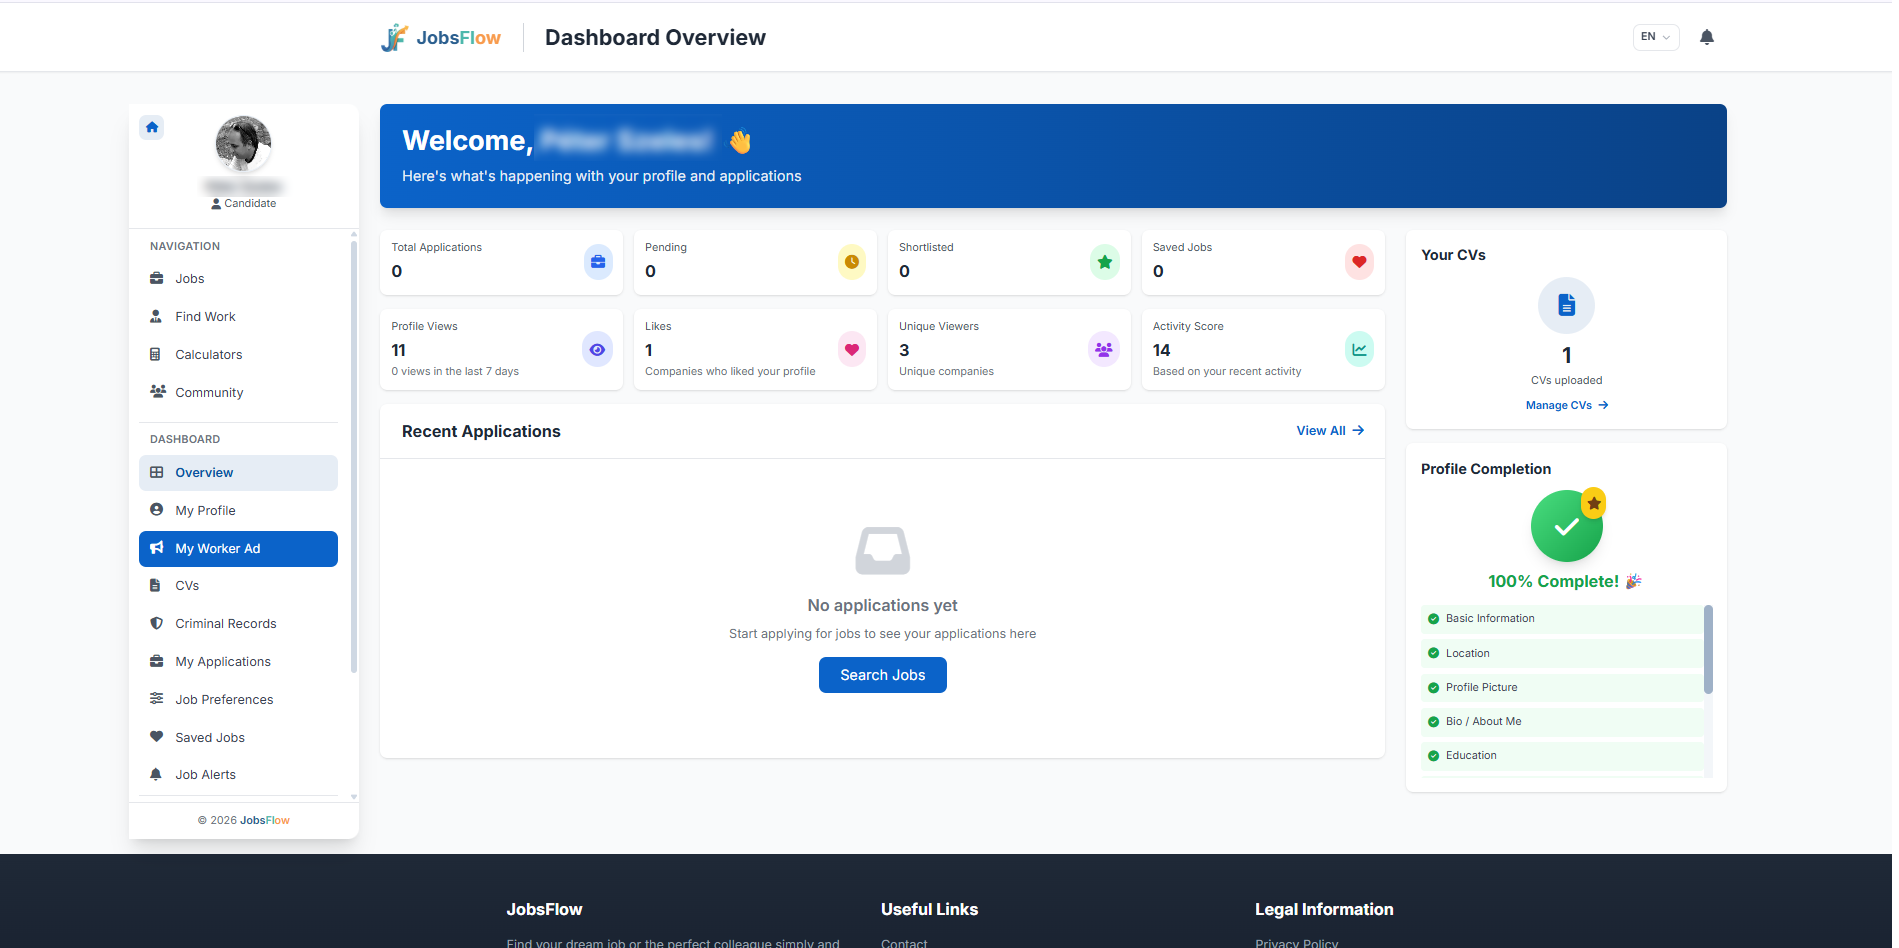Select the home icon above the profile picture
The height and width of the screenshot is (948, 1899).
click(x=152, y=127)
